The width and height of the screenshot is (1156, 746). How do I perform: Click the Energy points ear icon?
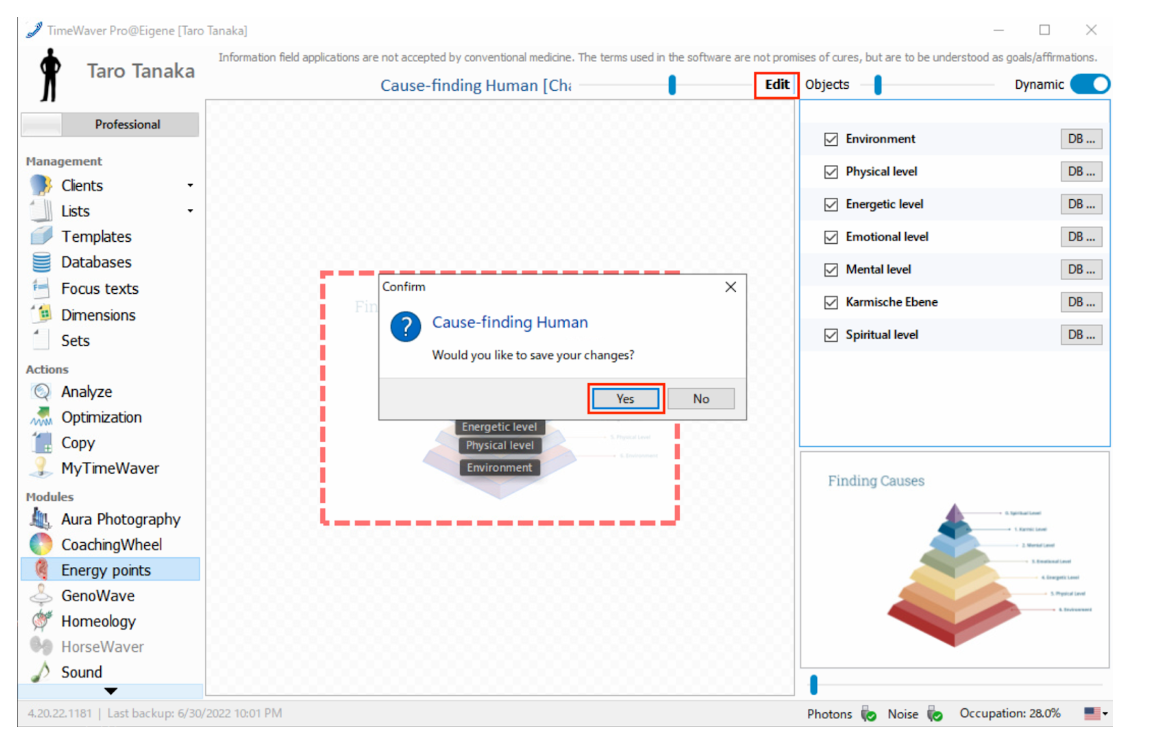[41, 570]
